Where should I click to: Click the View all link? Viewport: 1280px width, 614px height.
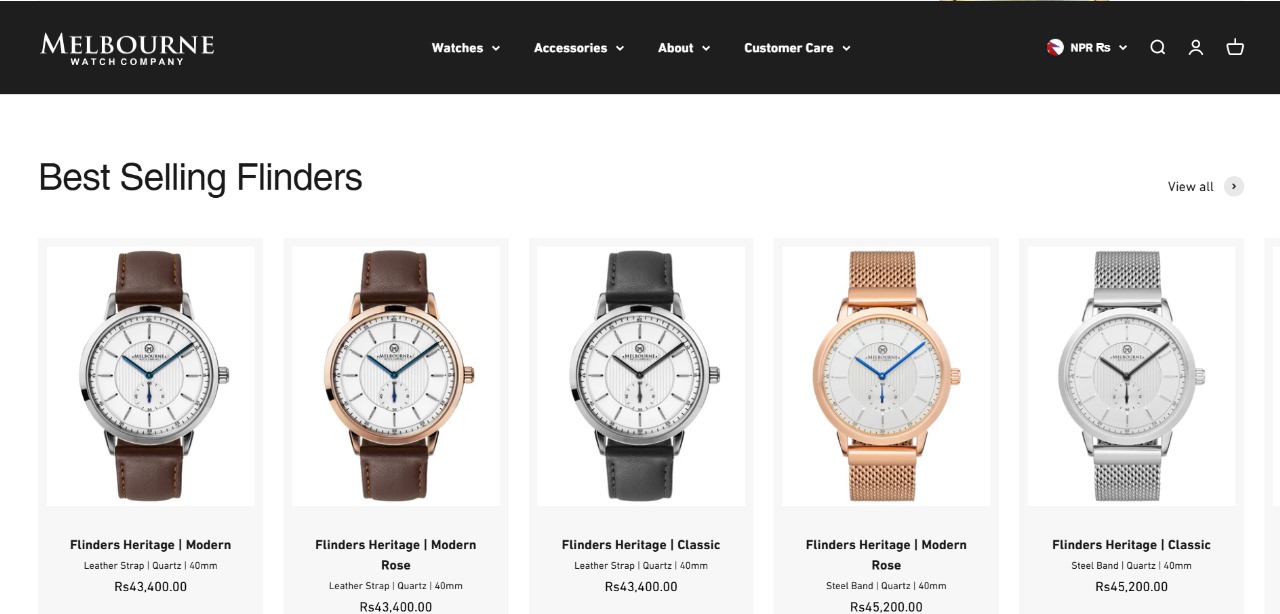click(x=1190, y=186)
